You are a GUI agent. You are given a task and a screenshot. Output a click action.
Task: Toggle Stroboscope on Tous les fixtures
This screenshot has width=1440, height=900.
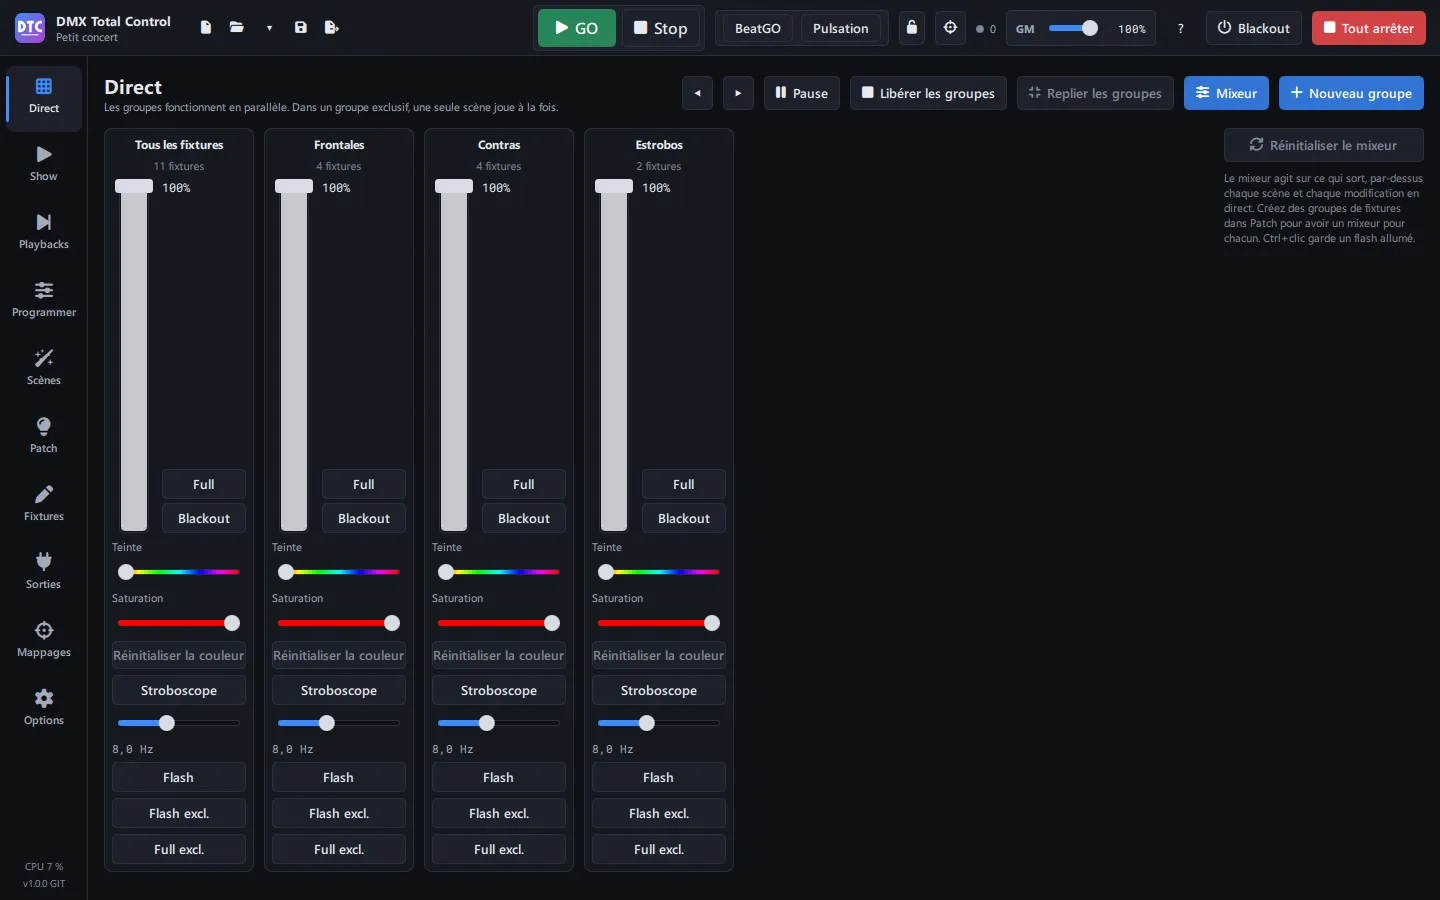(179, 690)
